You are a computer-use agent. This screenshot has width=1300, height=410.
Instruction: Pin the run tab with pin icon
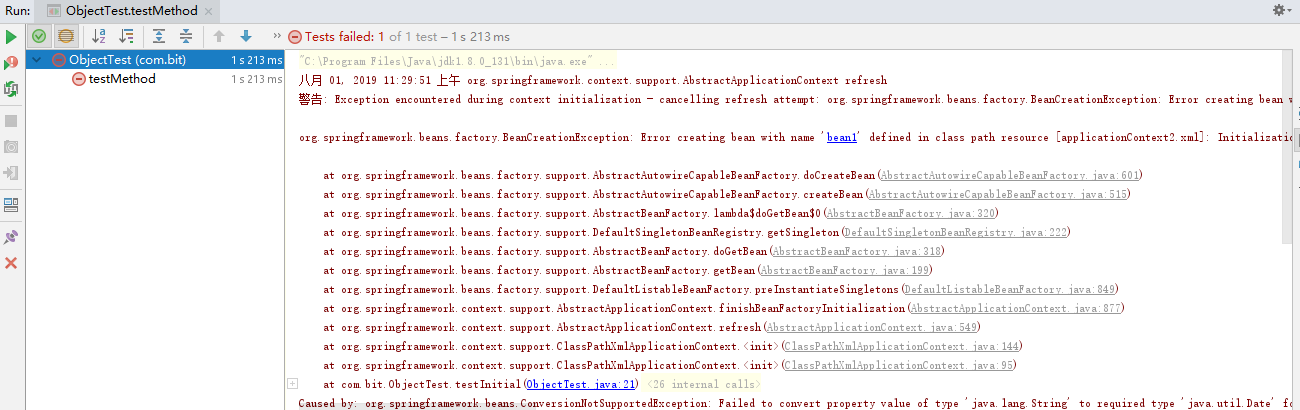point(11,237)
